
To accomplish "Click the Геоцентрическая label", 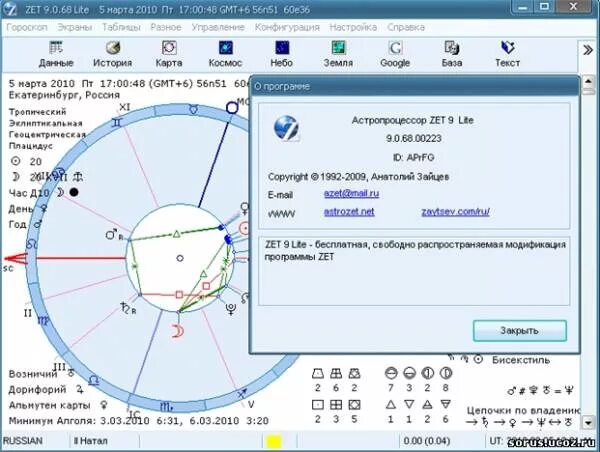I will tap(47, 135).
